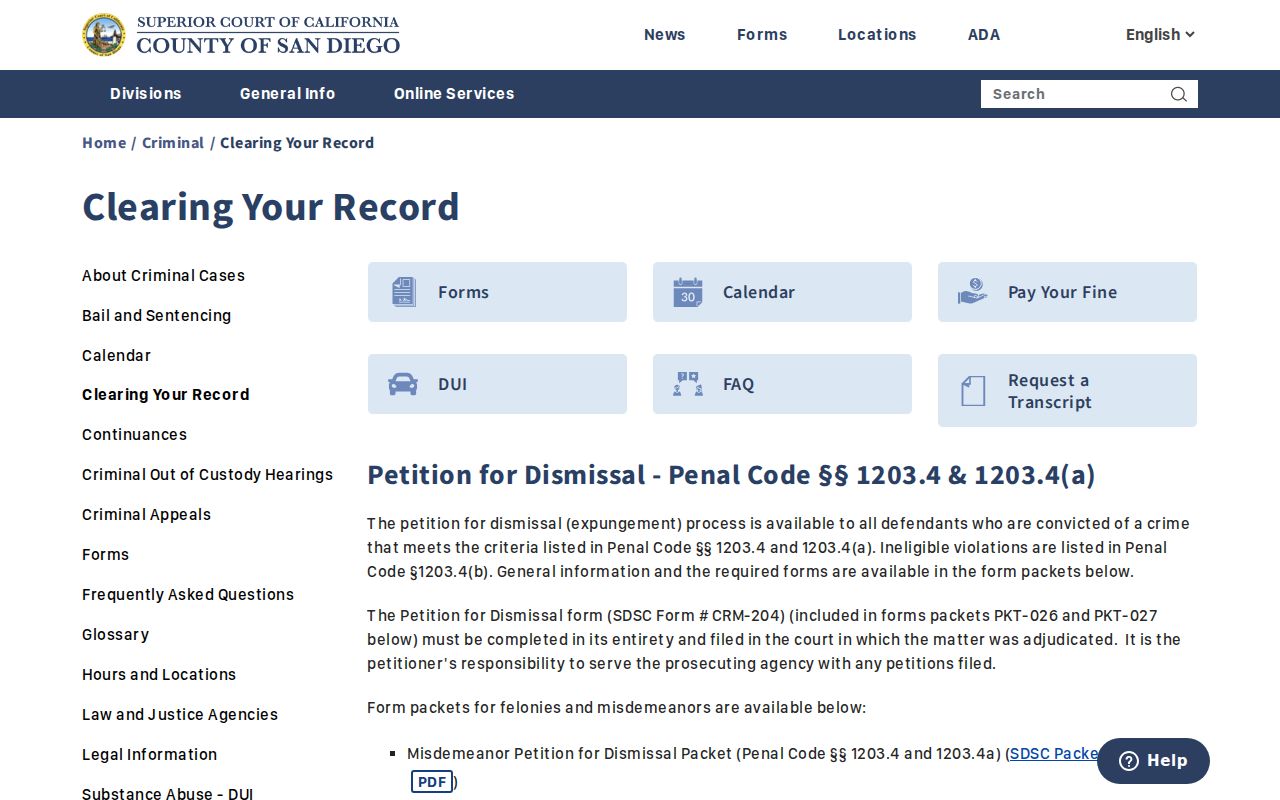
Task: Open the General Info menu
Action: click(287, 94)
